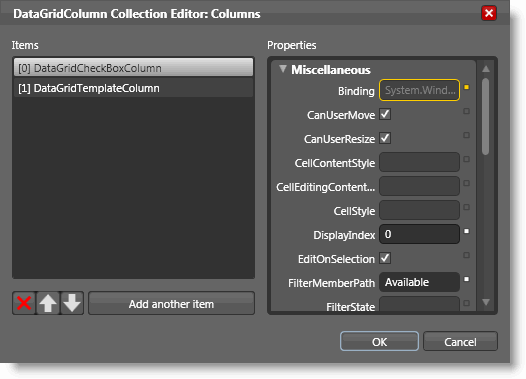Click the DisplayIndex advanced options marker
The width and height of the screenshot is (526, 379).
point(466,231)
